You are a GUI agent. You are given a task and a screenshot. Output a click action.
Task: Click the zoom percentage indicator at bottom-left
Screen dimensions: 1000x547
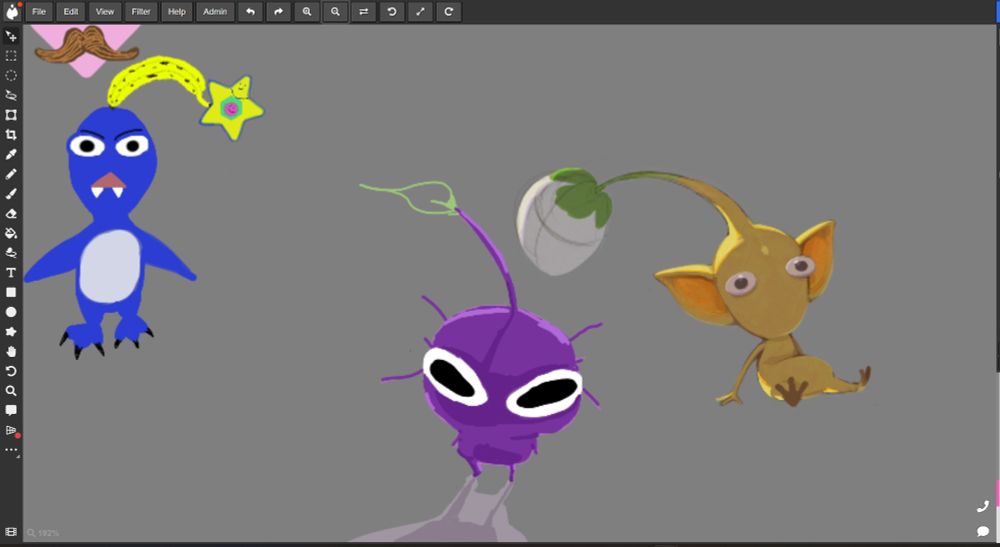click(x=43, y=533)
